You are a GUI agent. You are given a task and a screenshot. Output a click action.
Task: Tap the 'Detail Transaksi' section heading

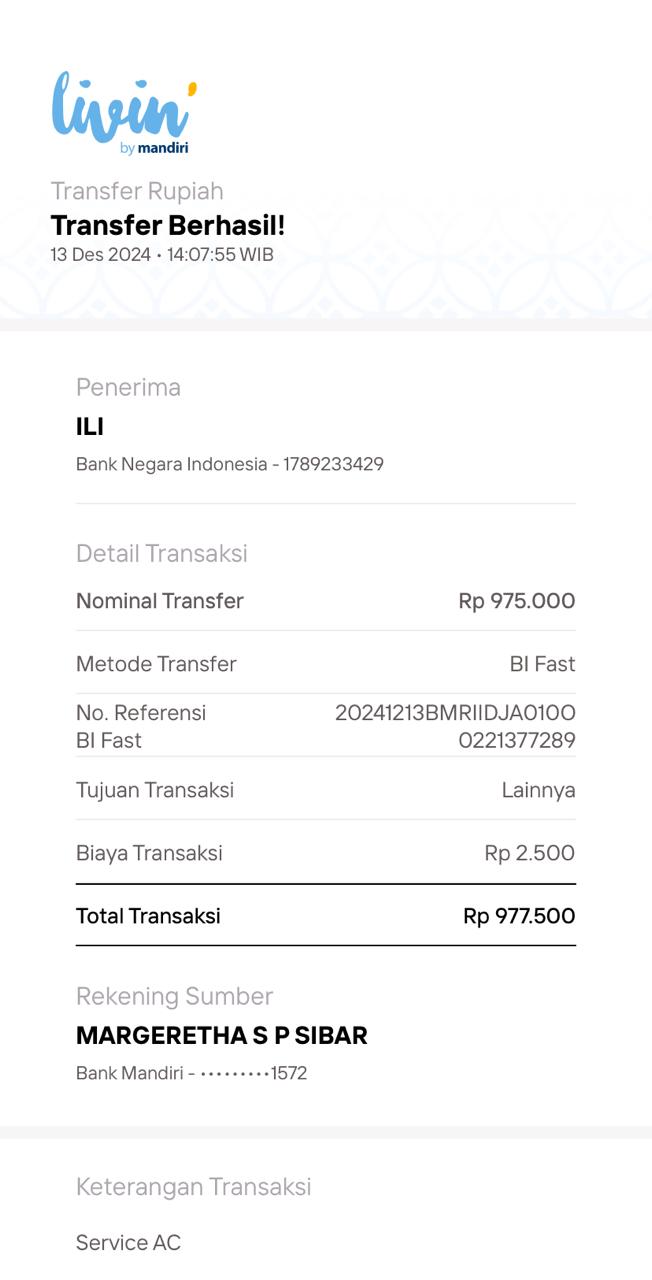click(162, 553)
